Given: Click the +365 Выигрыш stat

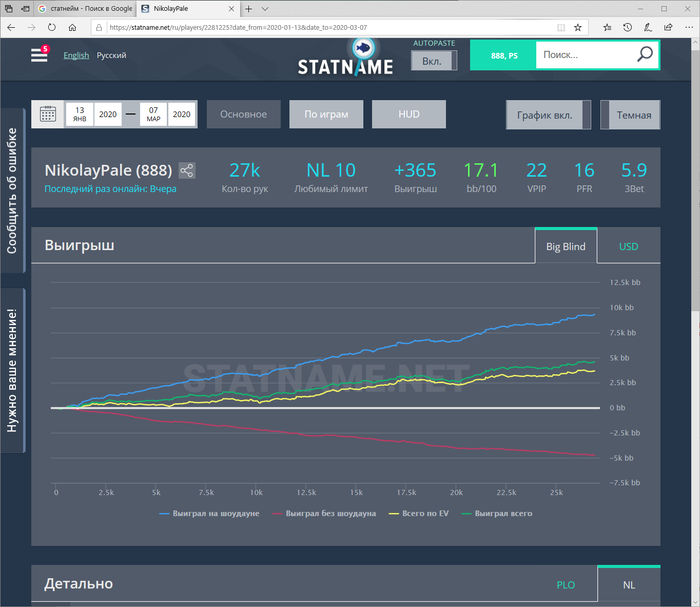Looking at the screenshot, I should pos(415,177).
